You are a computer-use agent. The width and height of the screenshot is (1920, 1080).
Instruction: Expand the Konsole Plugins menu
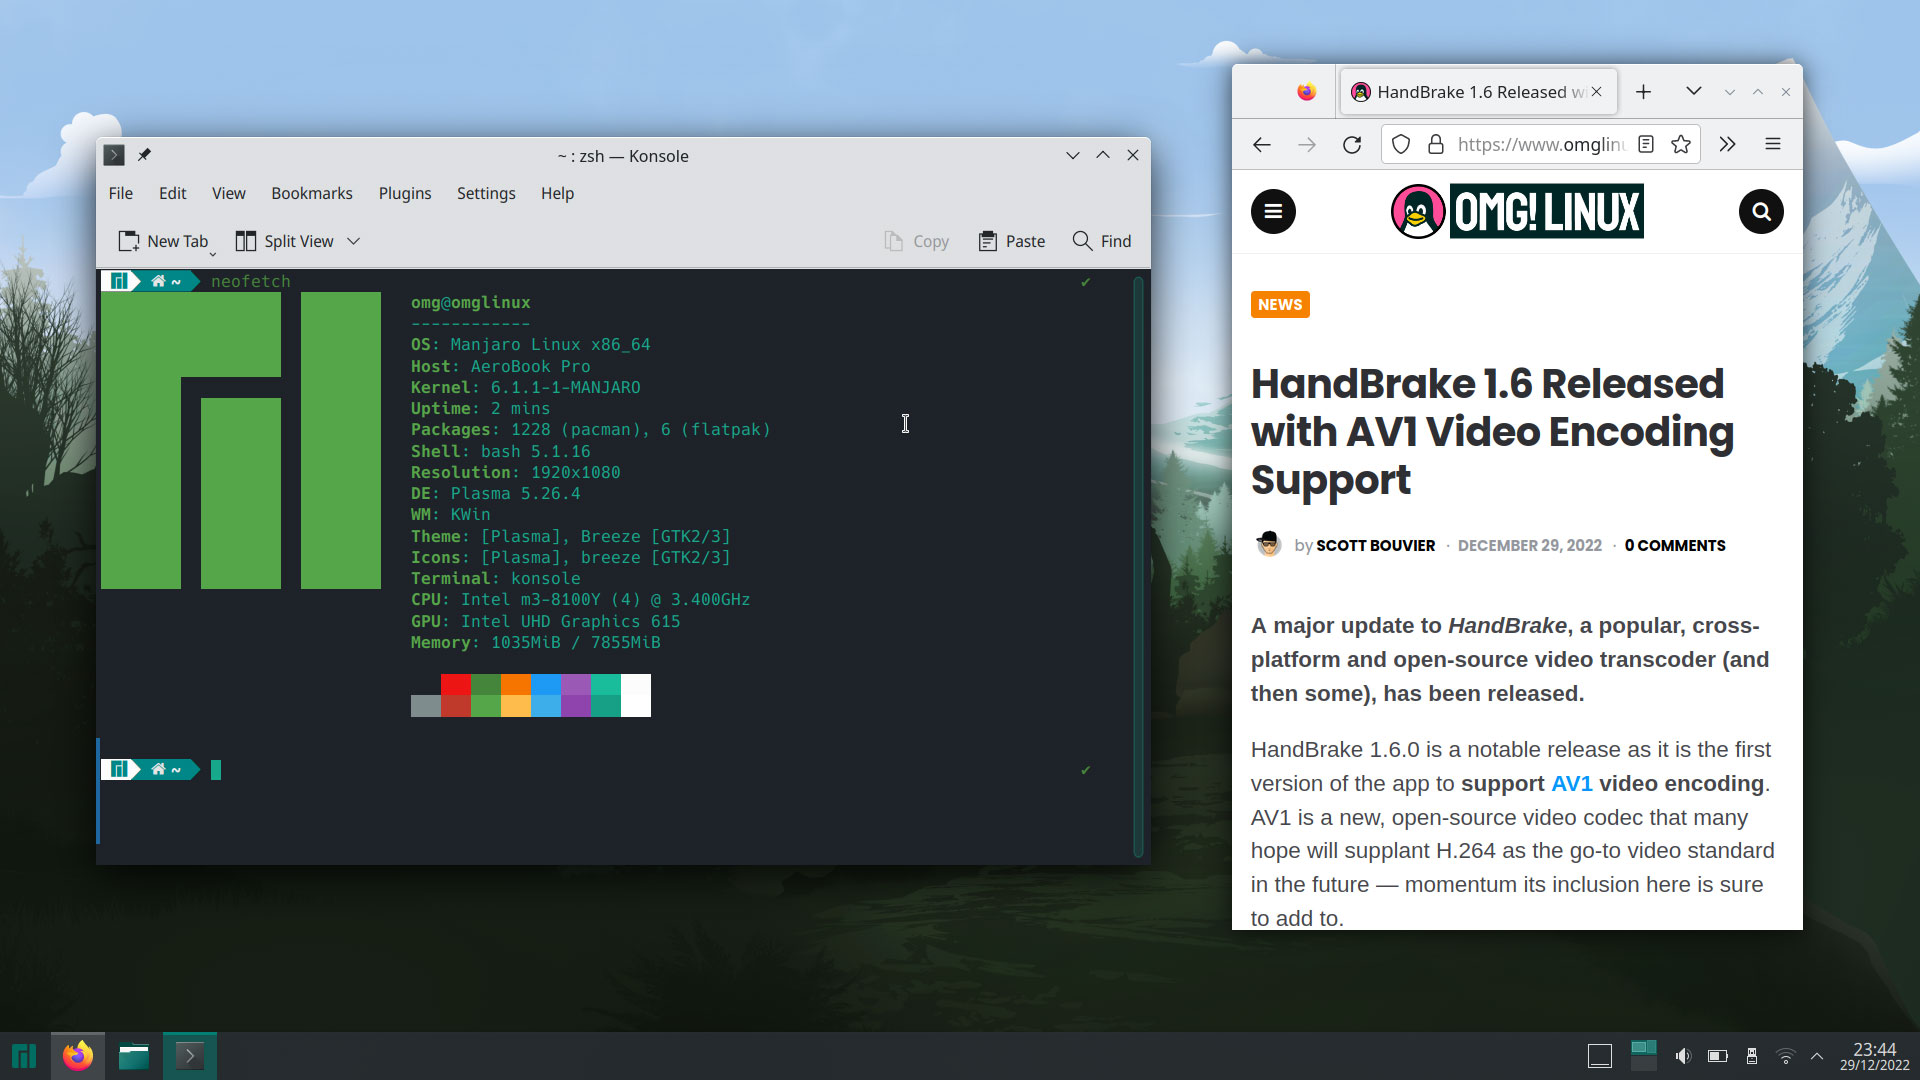(404, 193)
